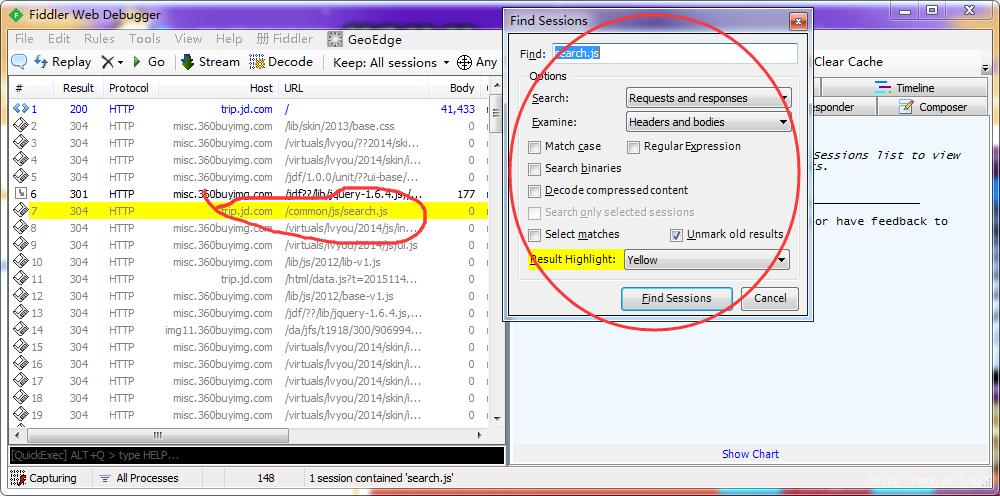Enable the Search binaries checkbox
Image resolution: width=1000 pixels, height=496 pixels.
pyautogui.click(x=534, y=169)
